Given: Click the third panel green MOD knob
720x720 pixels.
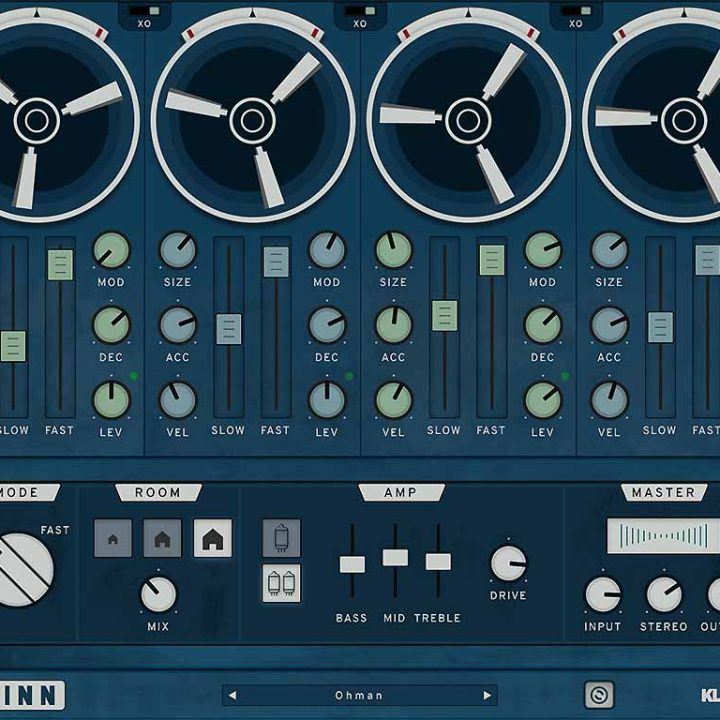Looking at the screenshot, I should point(543,250).
